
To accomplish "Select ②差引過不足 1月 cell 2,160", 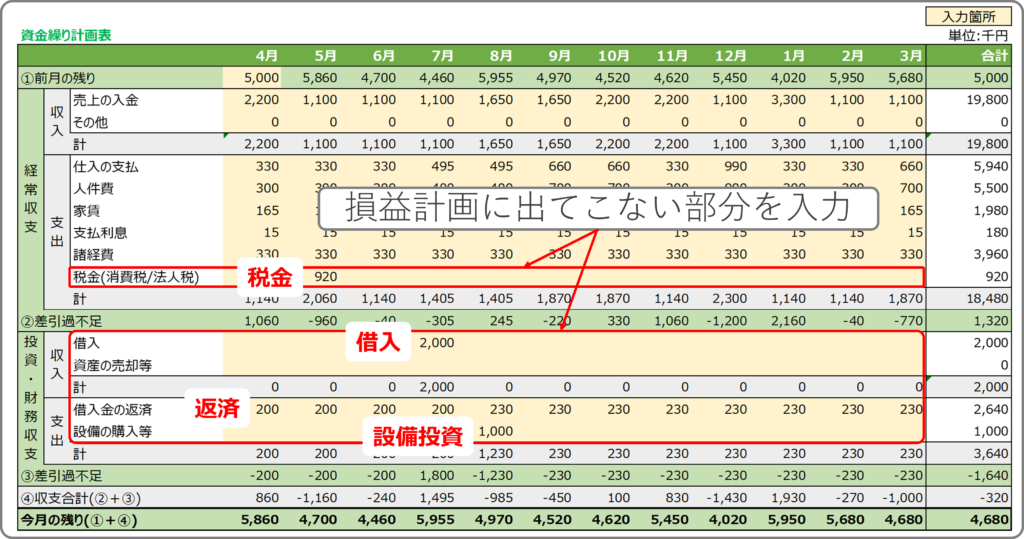I will coord(788,321).
